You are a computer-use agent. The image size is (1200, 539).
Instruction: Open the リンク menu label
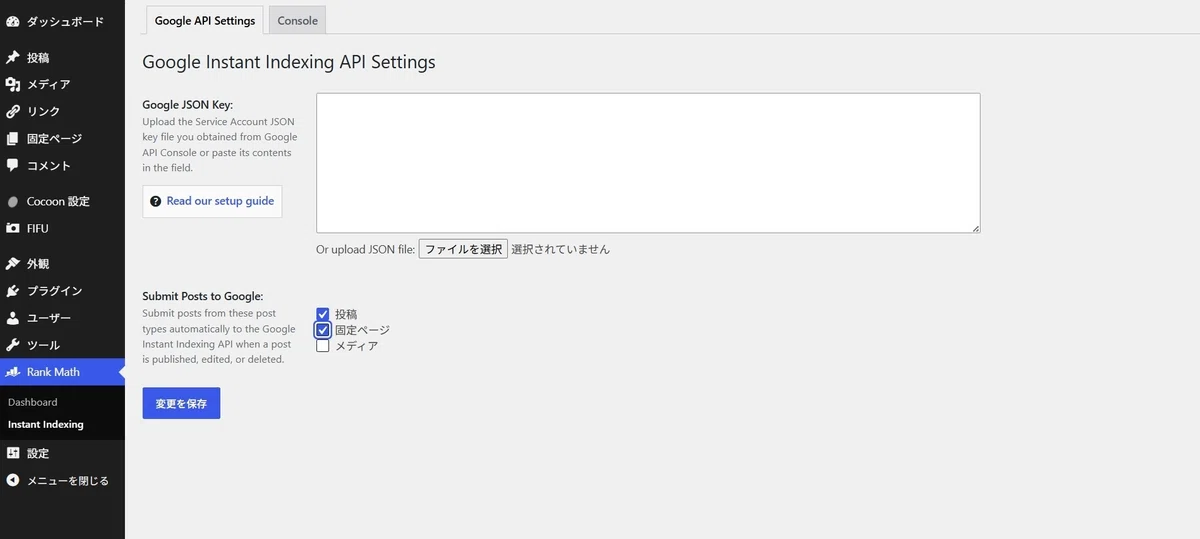(x=43, y=112)
